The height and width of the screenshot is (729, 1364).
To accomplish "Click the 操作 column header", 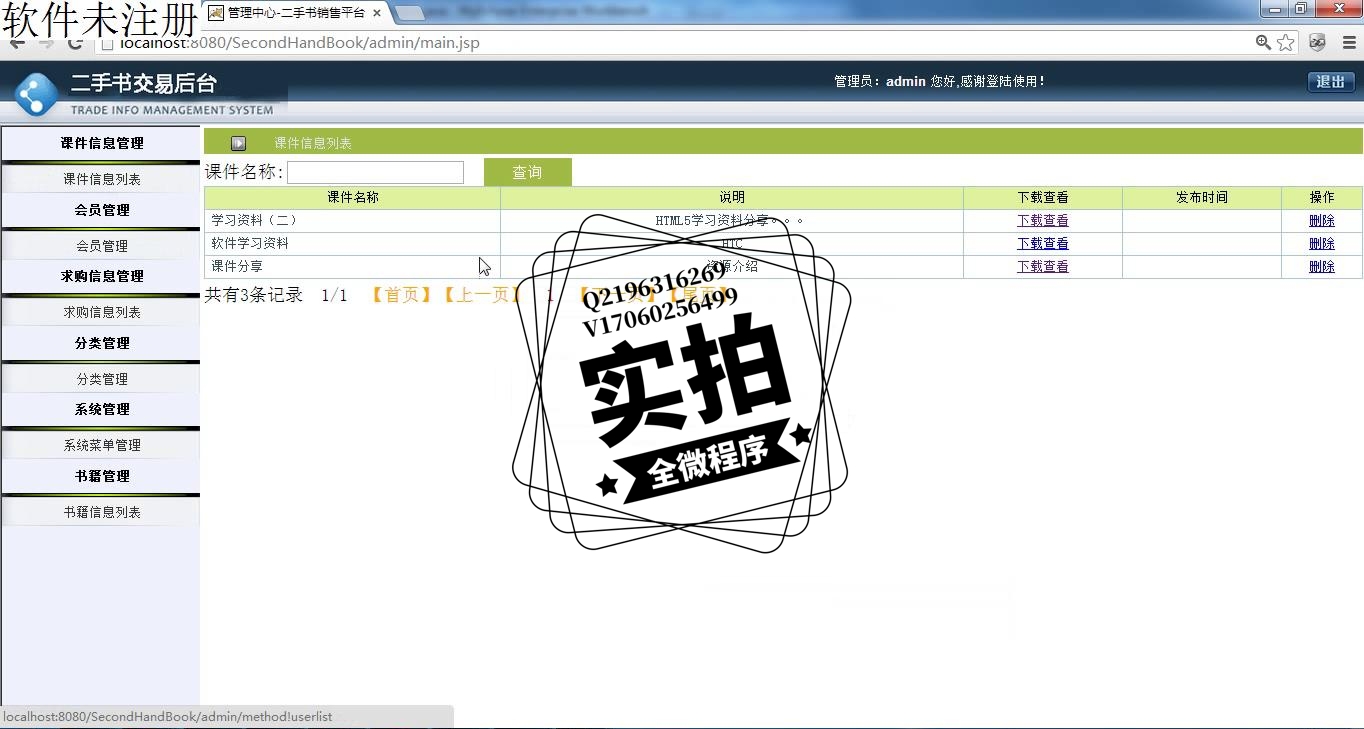I will click(1322, 198).
